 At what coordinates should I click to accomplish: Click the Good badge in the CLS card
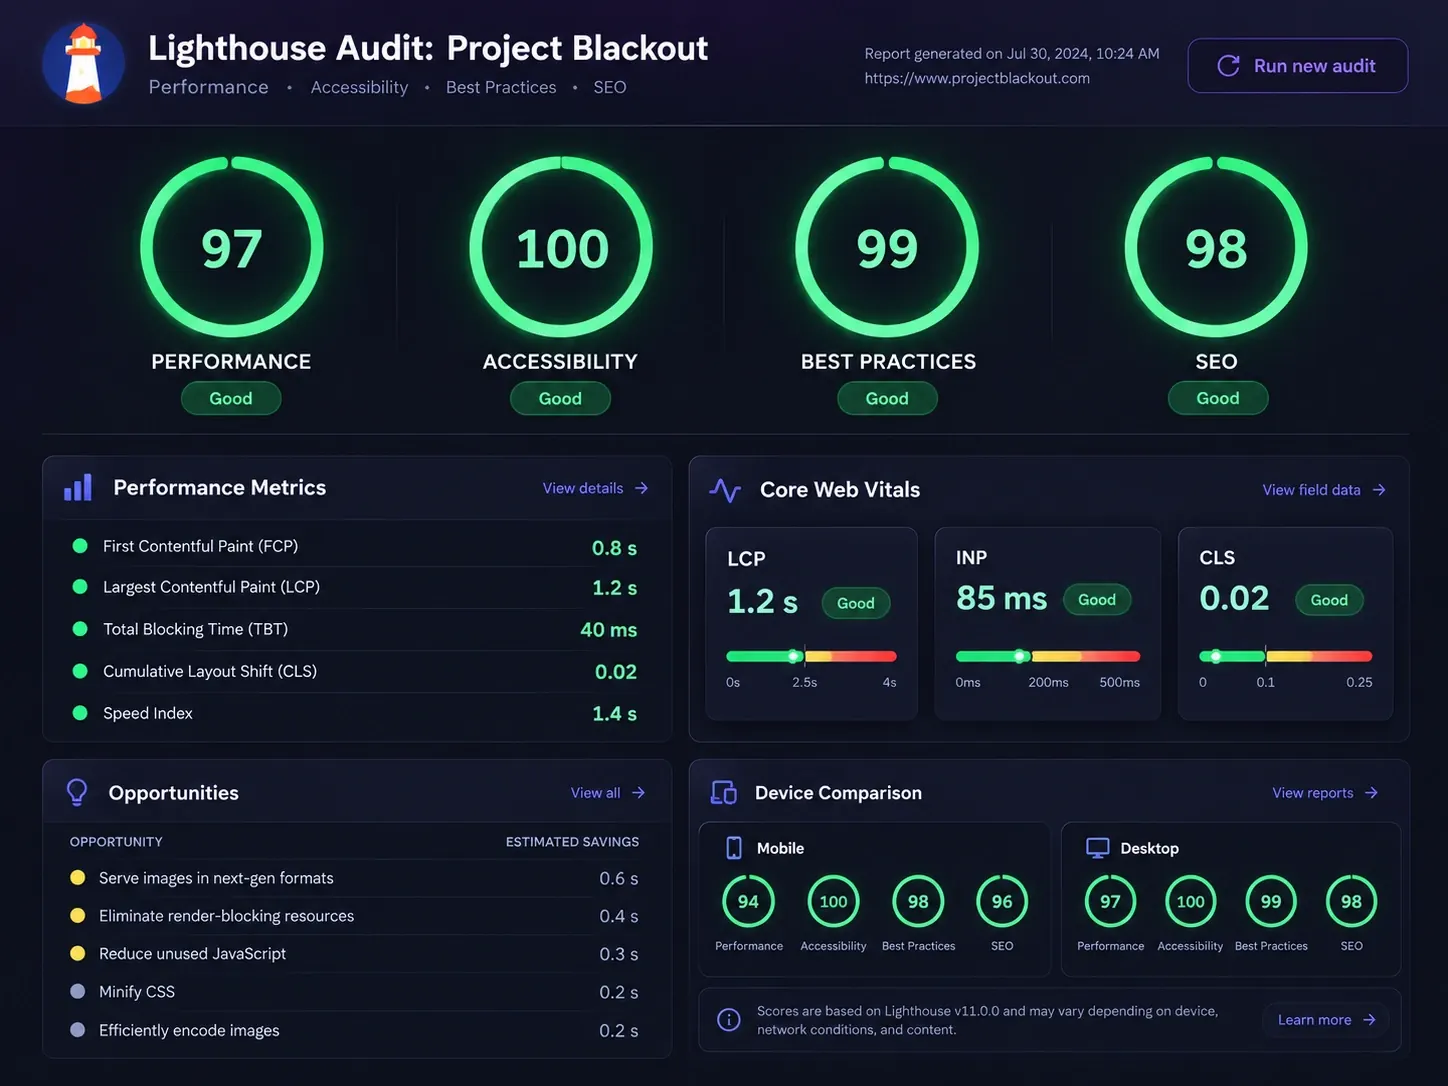[1329, 600]
